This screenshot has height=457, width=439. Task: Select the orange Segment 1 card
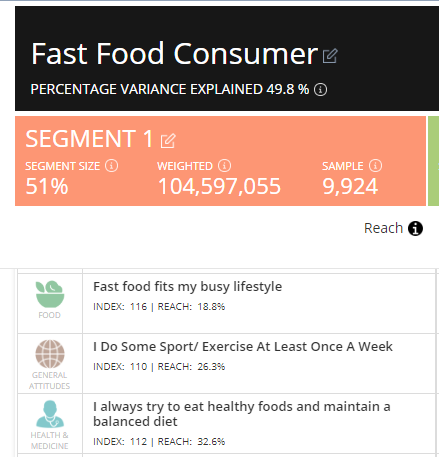click(x=220, y=161)
